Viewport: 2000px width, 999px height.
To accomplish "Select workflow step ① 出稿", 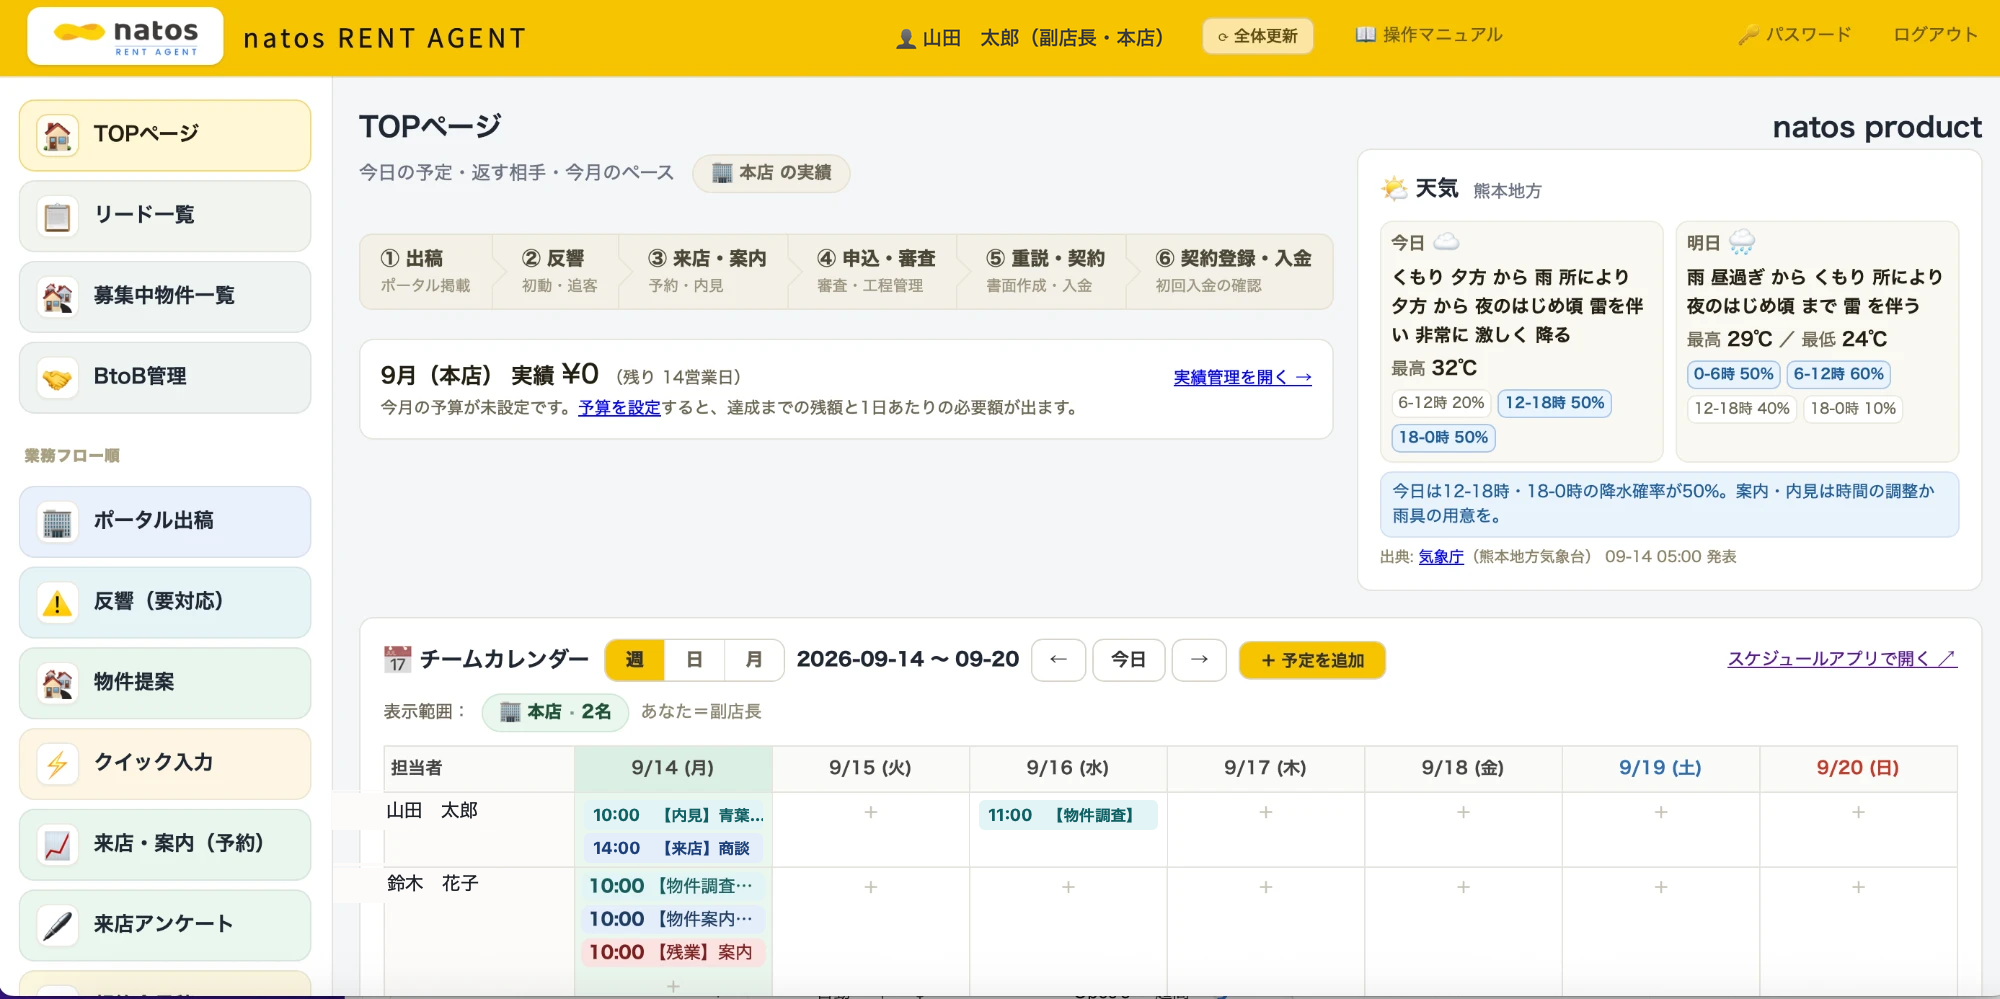I will pos(426,271).
